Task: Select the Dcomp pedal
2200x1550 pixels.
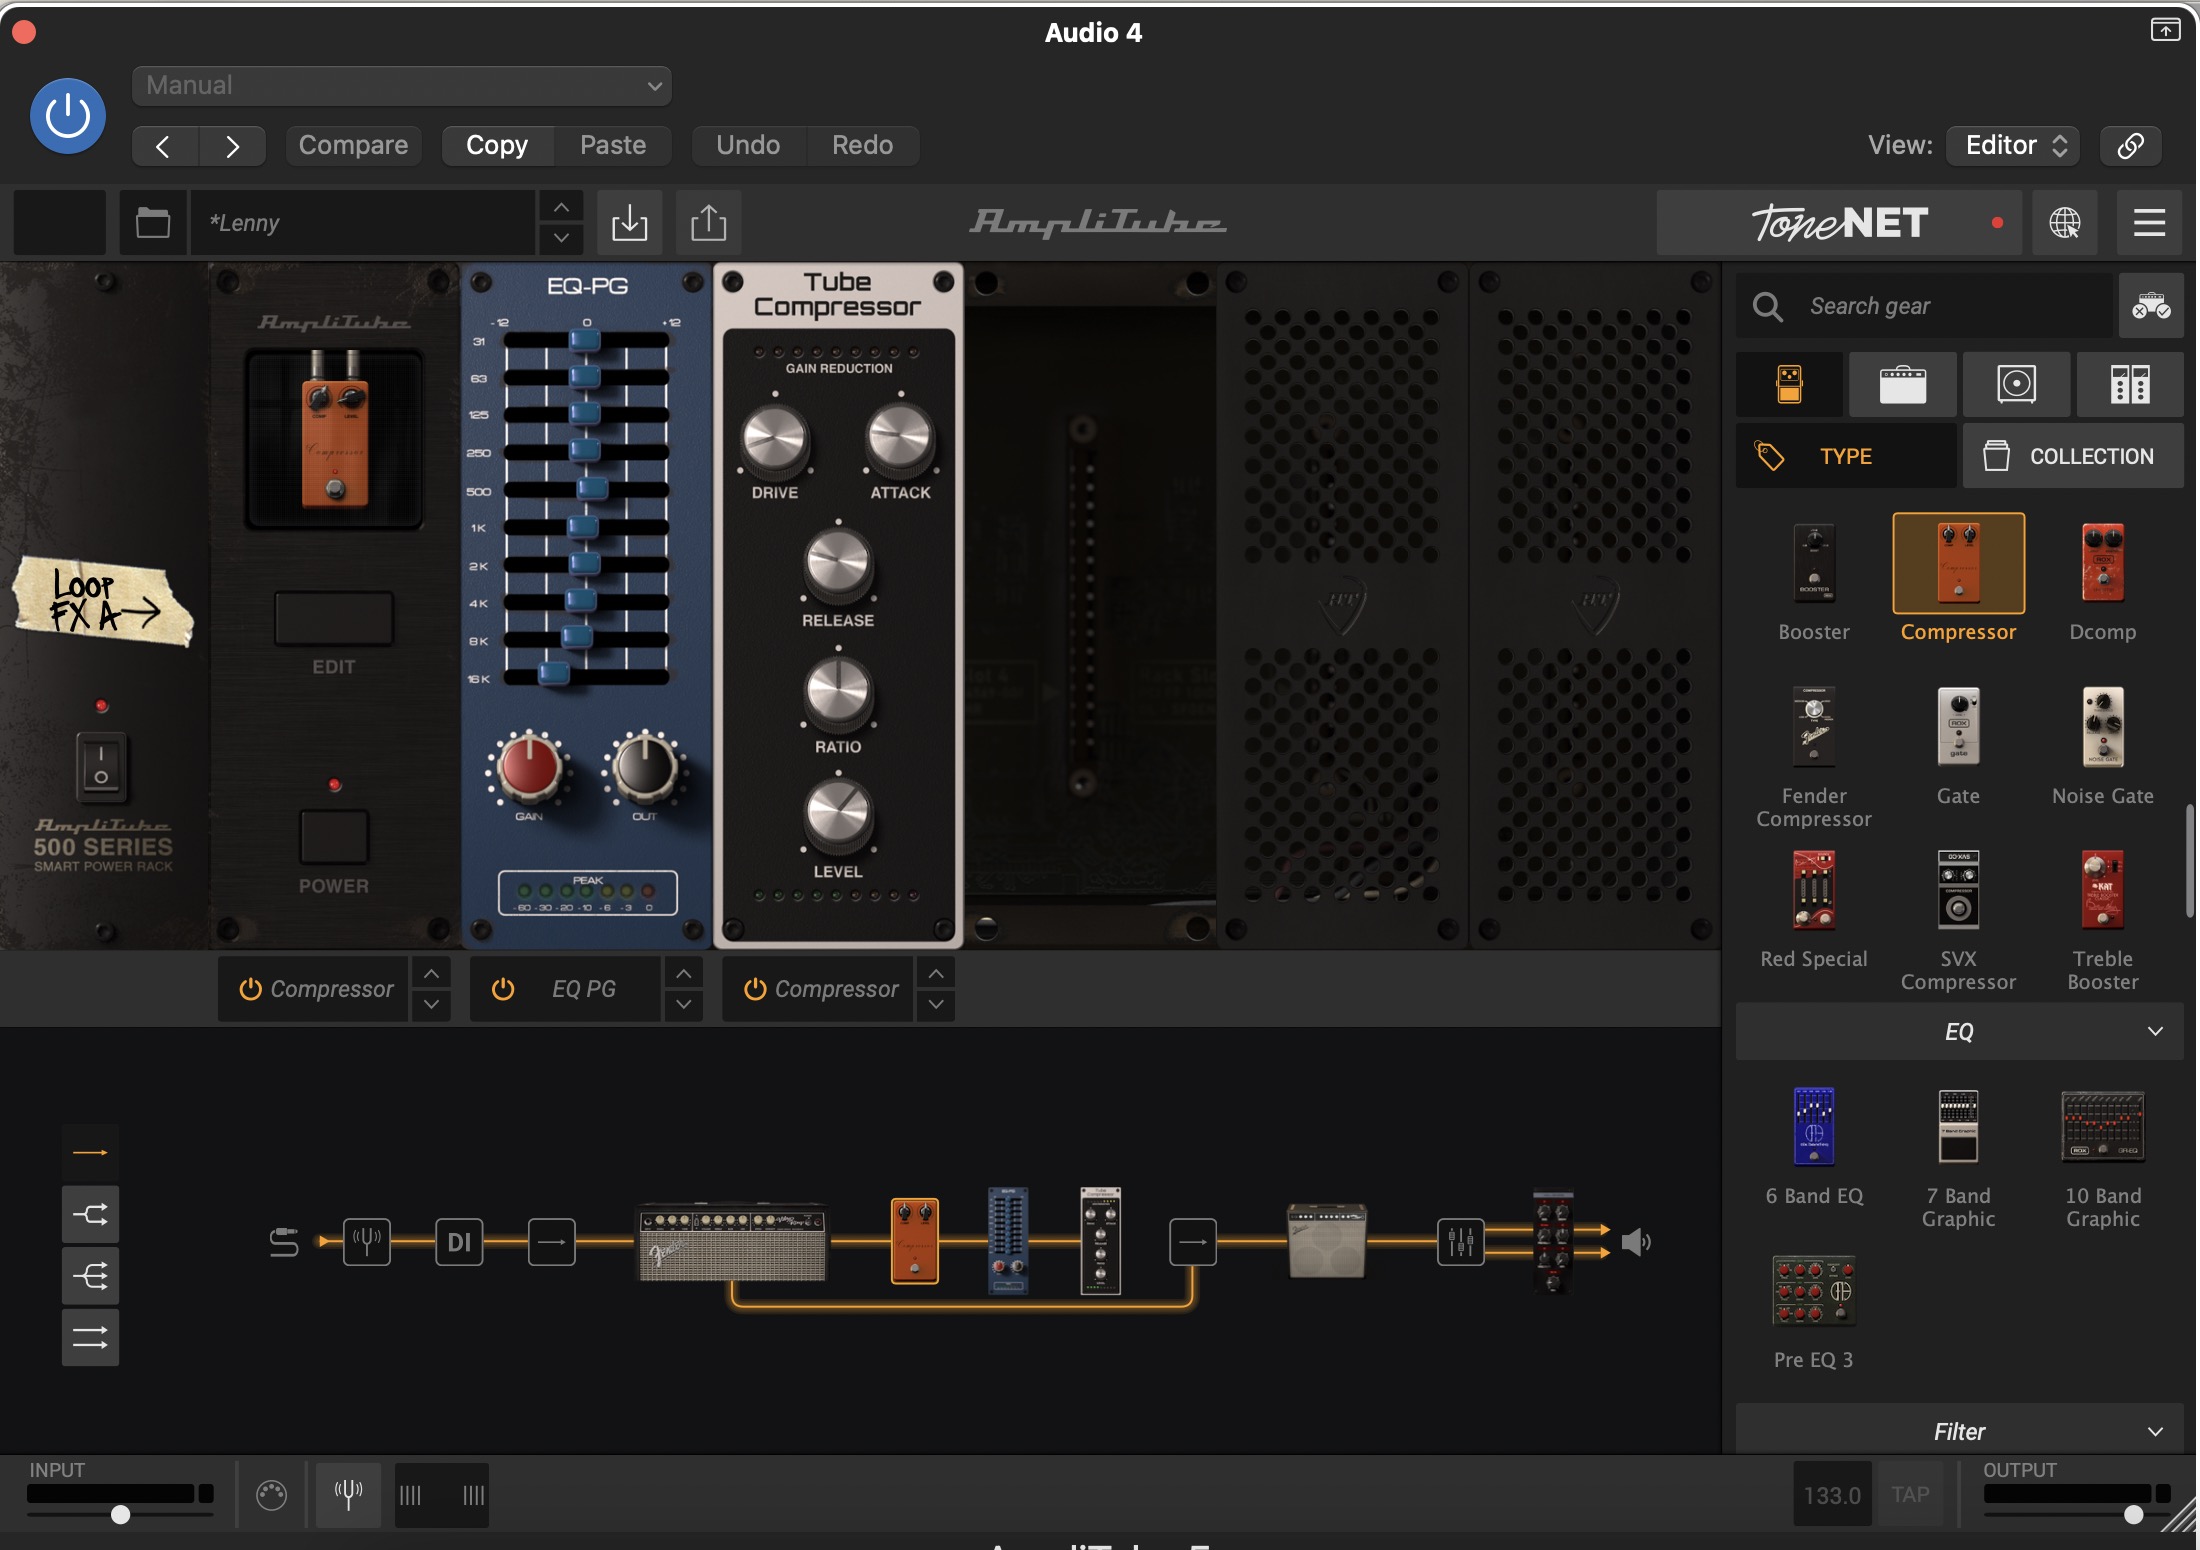Action: tap(2102, 563)
